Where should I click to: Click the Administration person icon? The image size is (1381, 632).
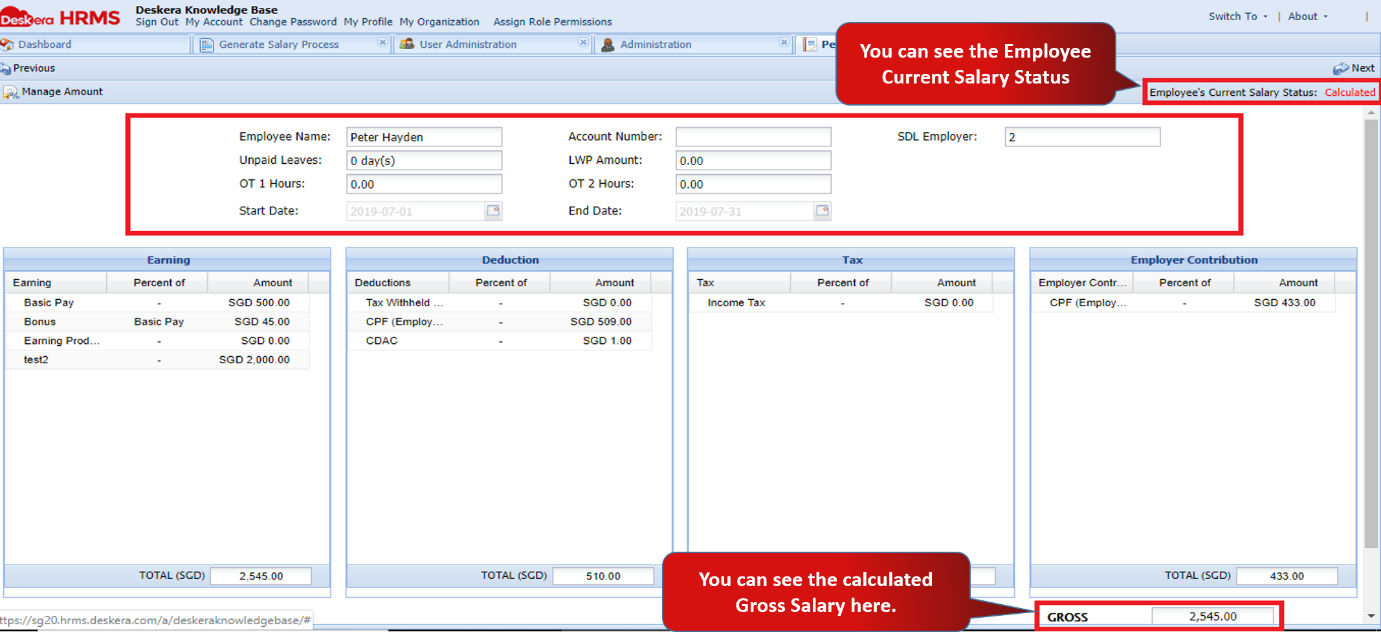(608, 44)
